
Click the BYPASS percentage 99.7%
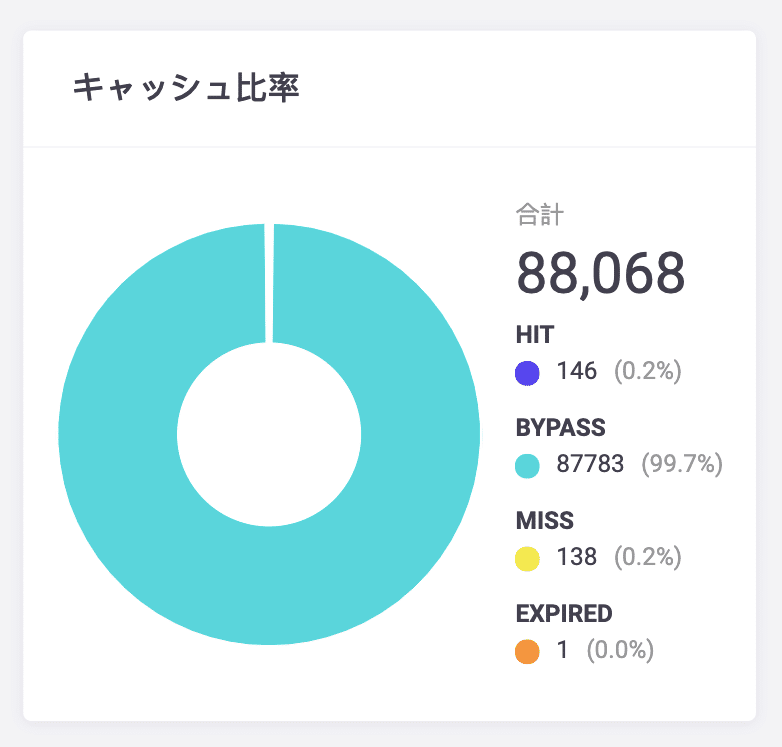(682, 464)
